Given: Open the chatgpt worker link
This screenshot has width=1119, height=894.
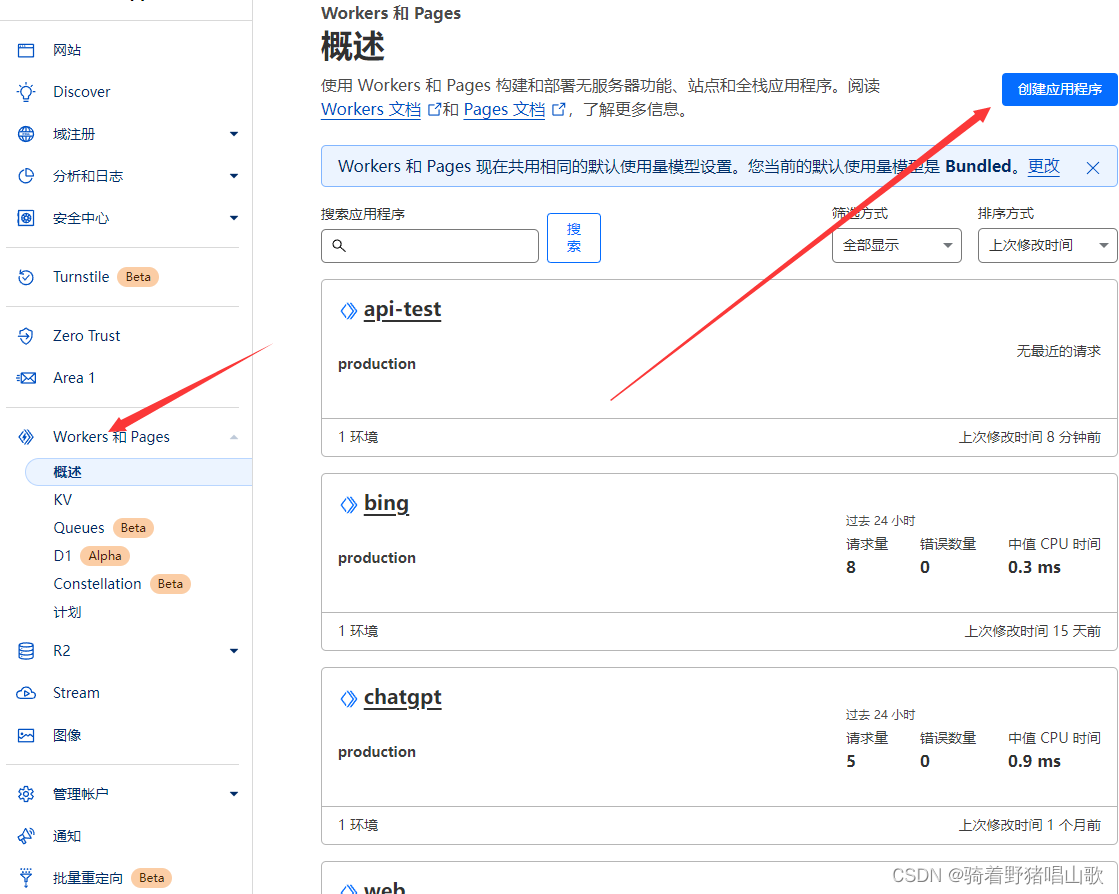Looking at the screenshot, I should click(402, 698).
